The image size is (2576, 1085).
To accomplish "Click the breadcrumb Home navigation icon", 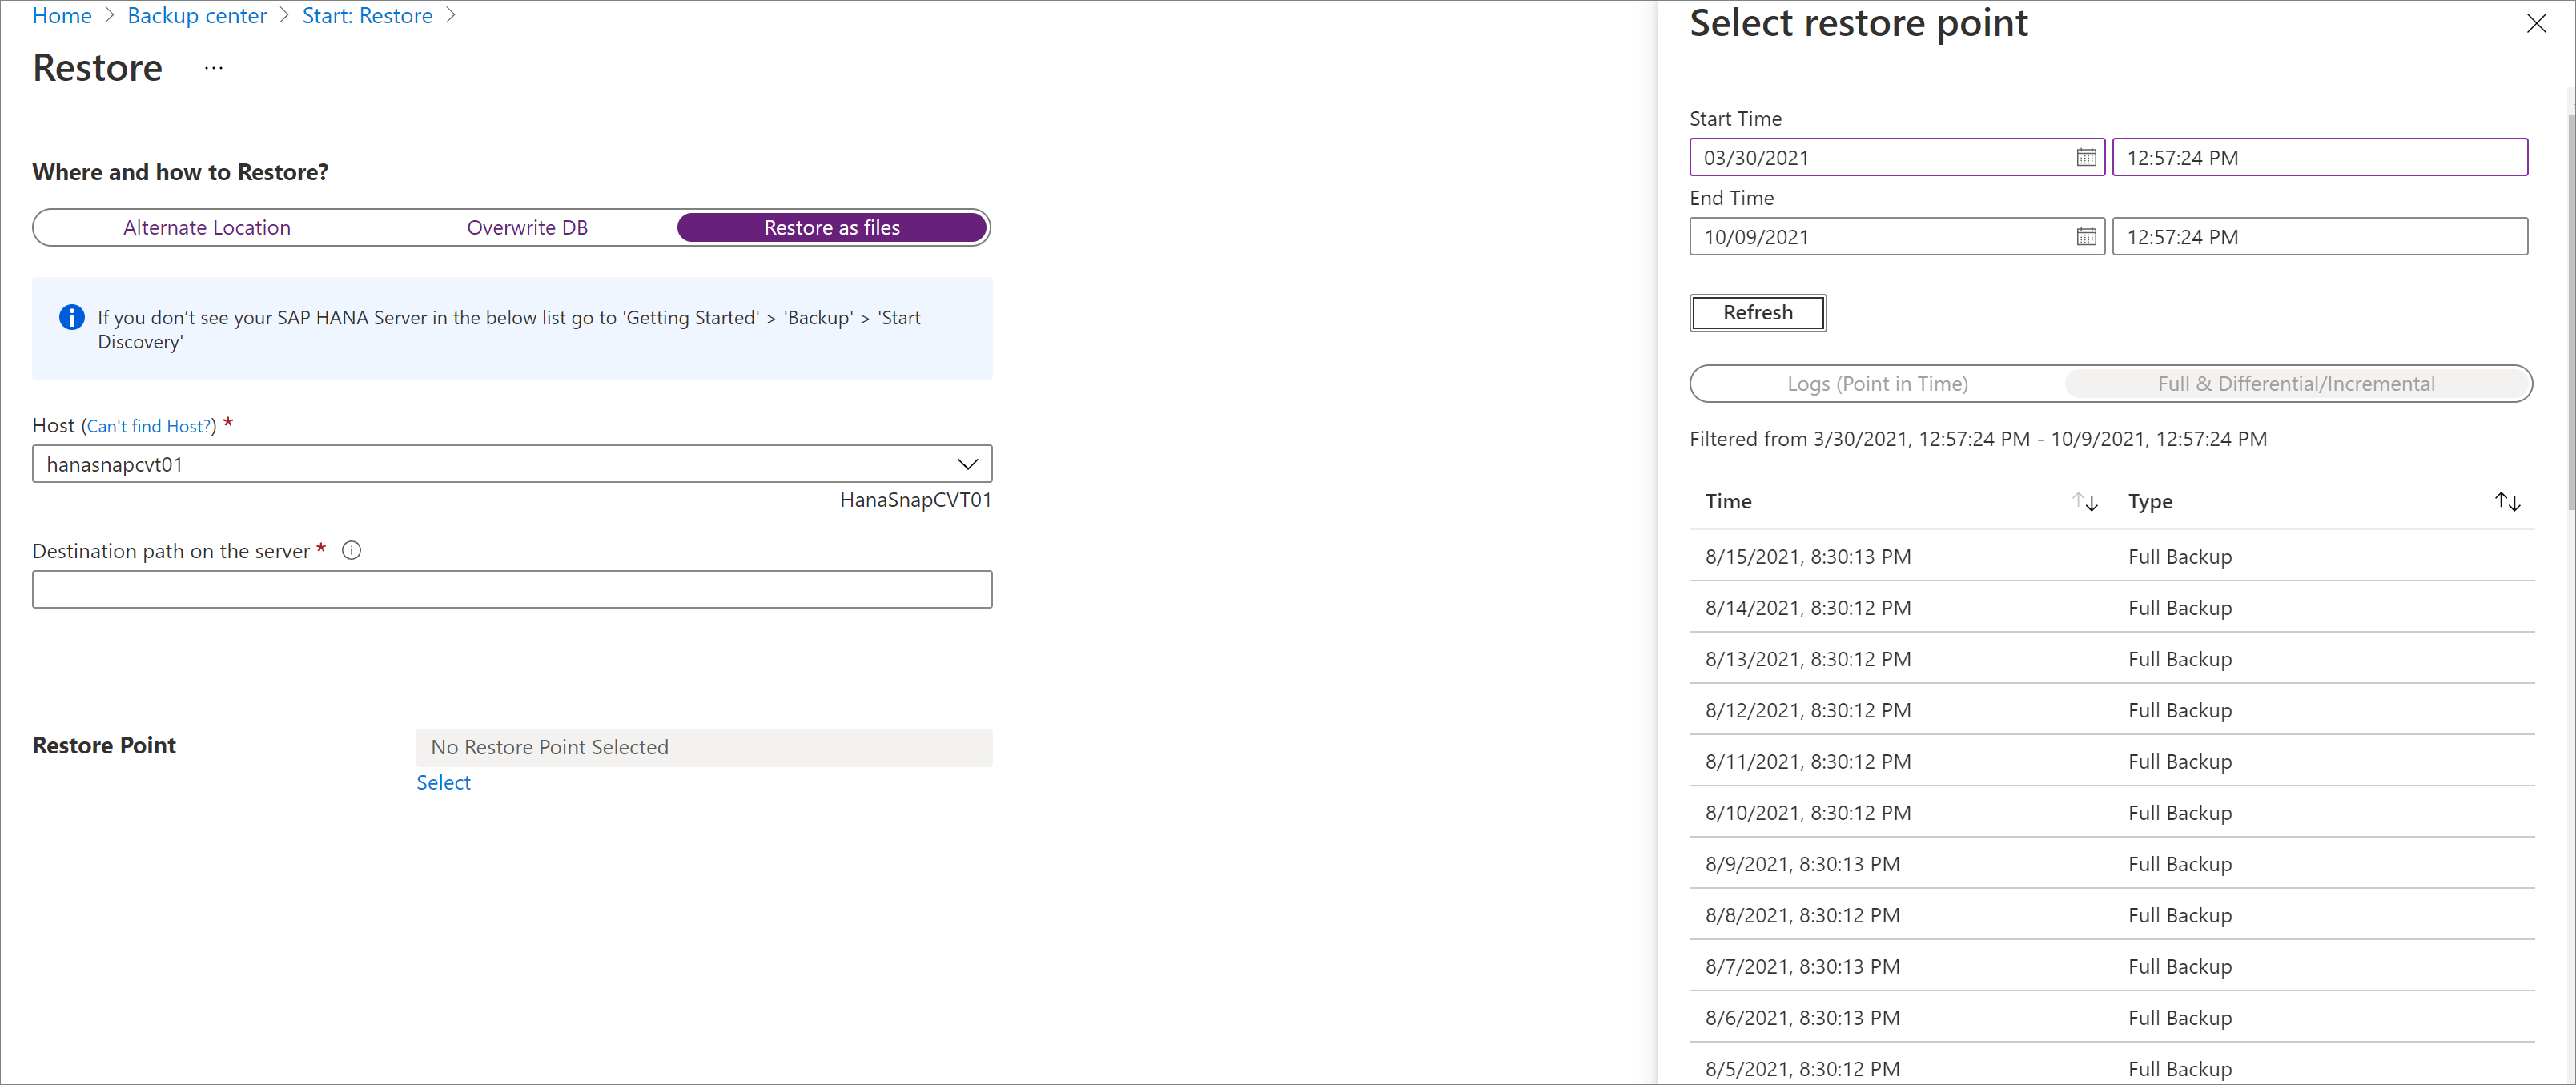I will 61,14.
